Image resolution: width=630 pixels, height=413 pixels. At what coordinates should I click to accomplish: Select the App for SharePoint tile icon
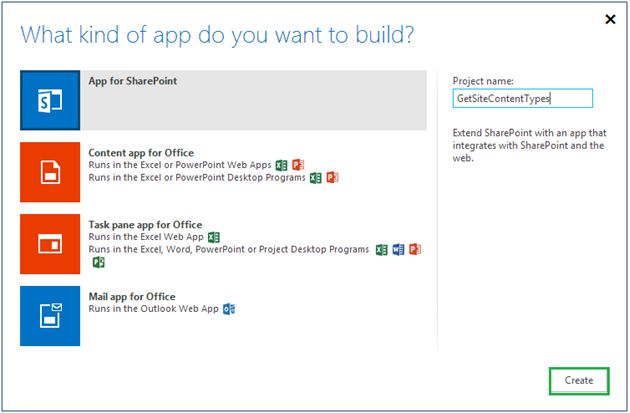pyautogui.click(x=50, y=101)
